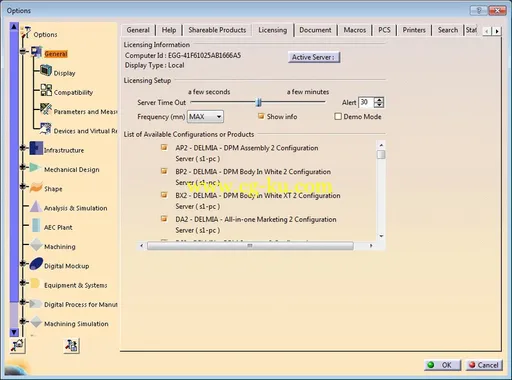Image resolution: width=512 pixels, height=380 pixels.
Task: Open the Frequency MAX dropdown
Action: 205,117
